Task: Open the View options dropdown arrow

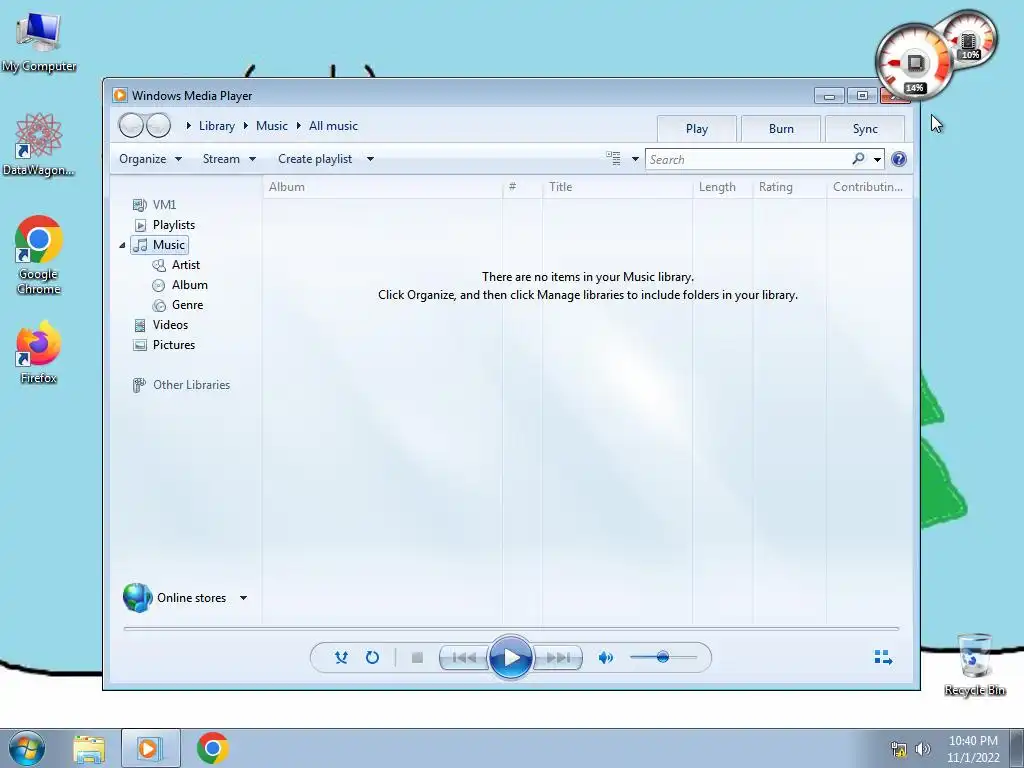Action: point(635,159)
